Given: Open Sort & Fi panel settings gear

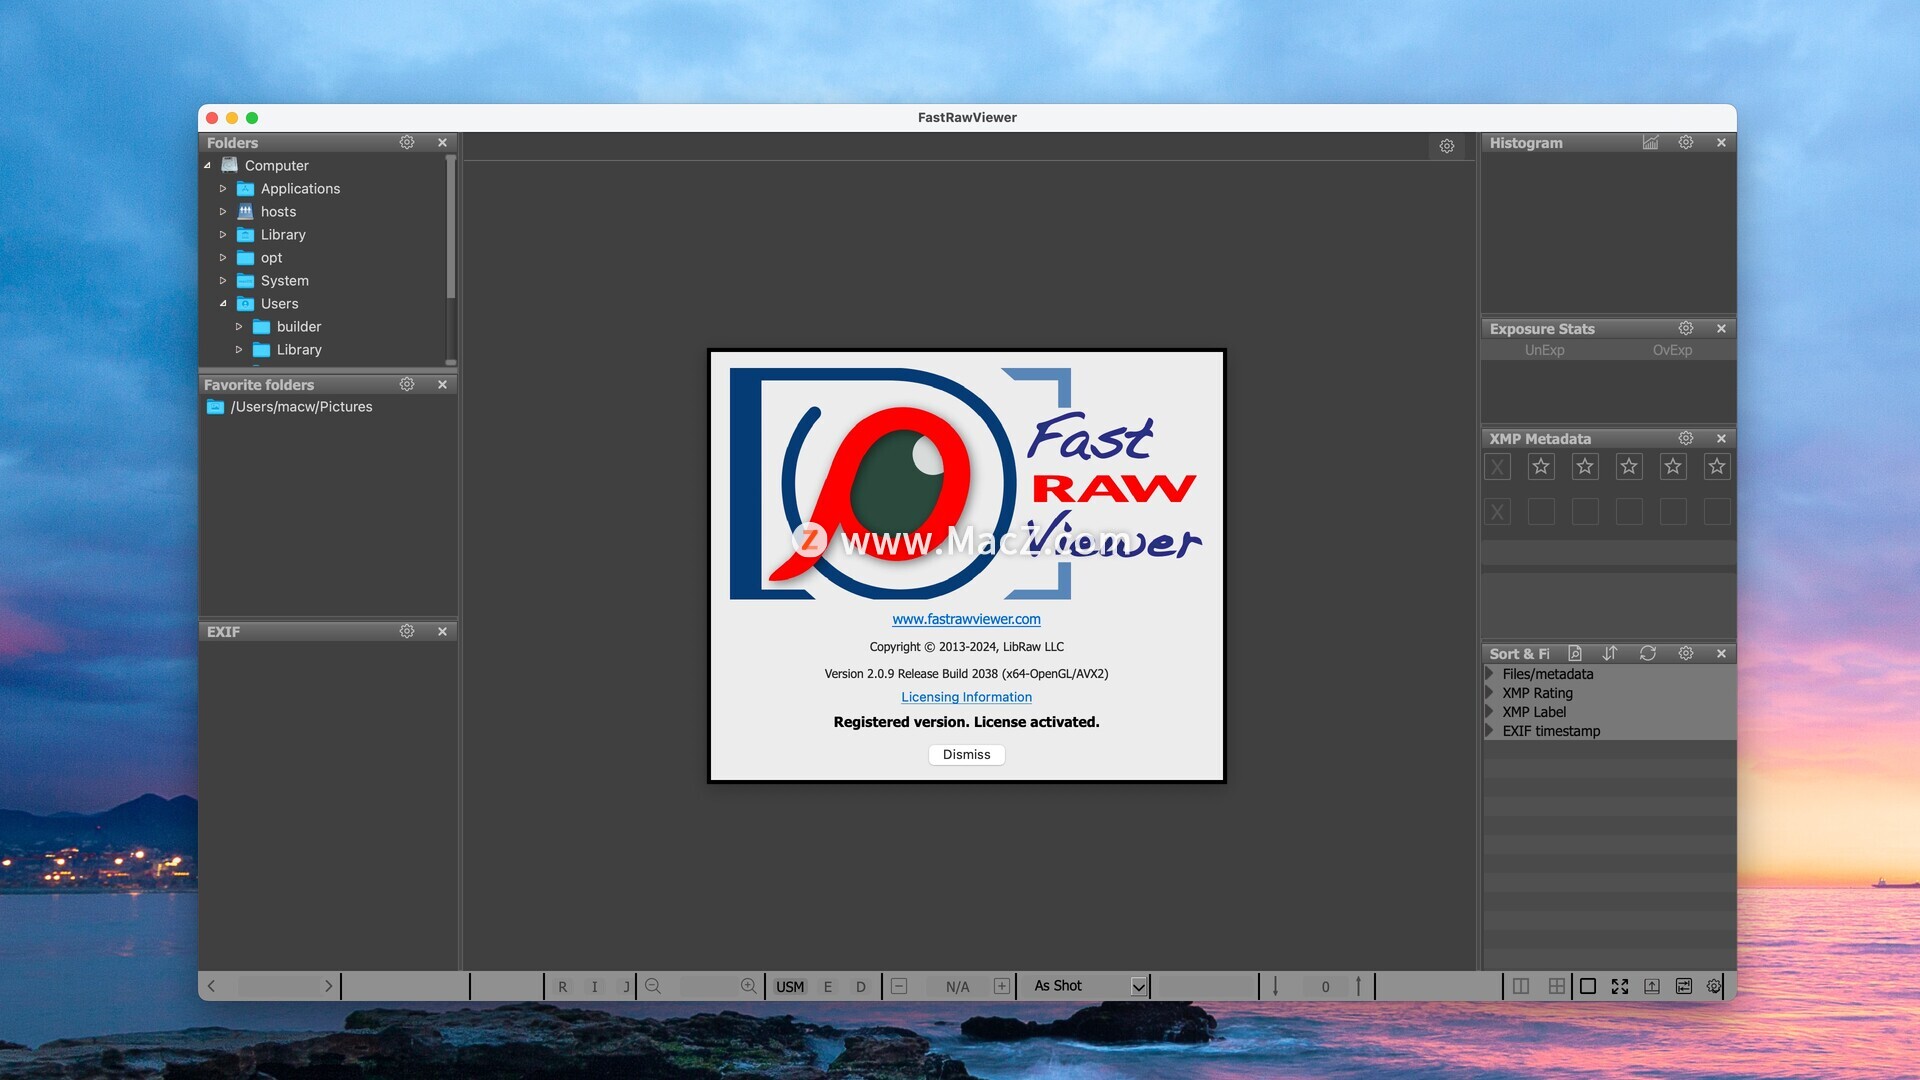Looking at the screenshot, I should pyautogui.click(x=1686, y=653).
